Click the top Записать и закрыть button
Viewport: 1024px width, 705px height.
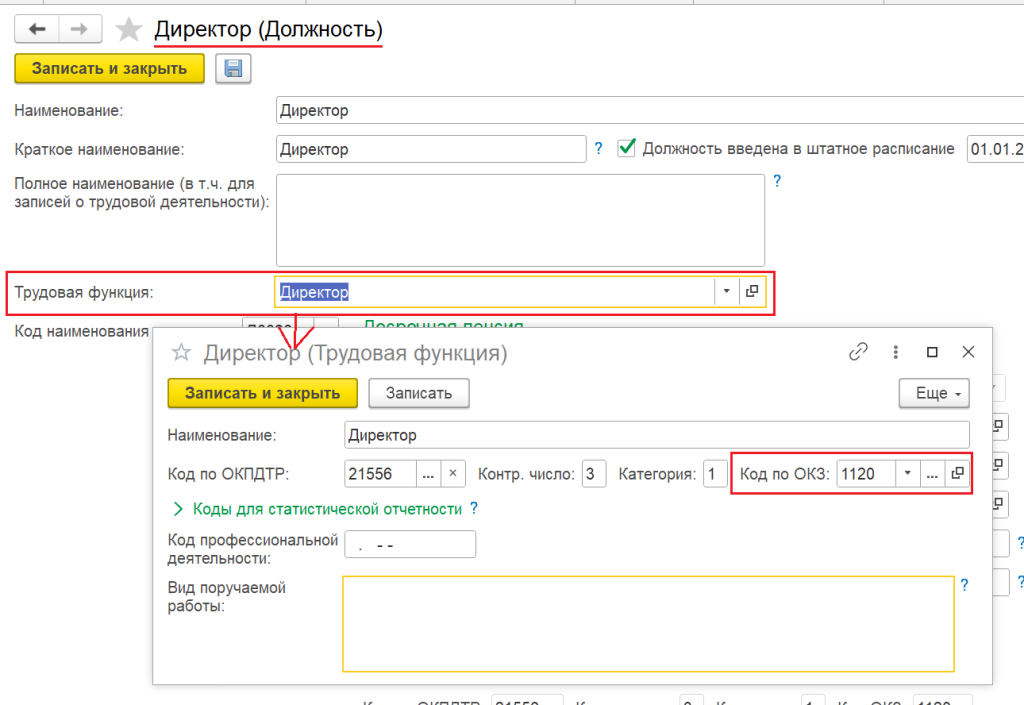tap(109, 69)
